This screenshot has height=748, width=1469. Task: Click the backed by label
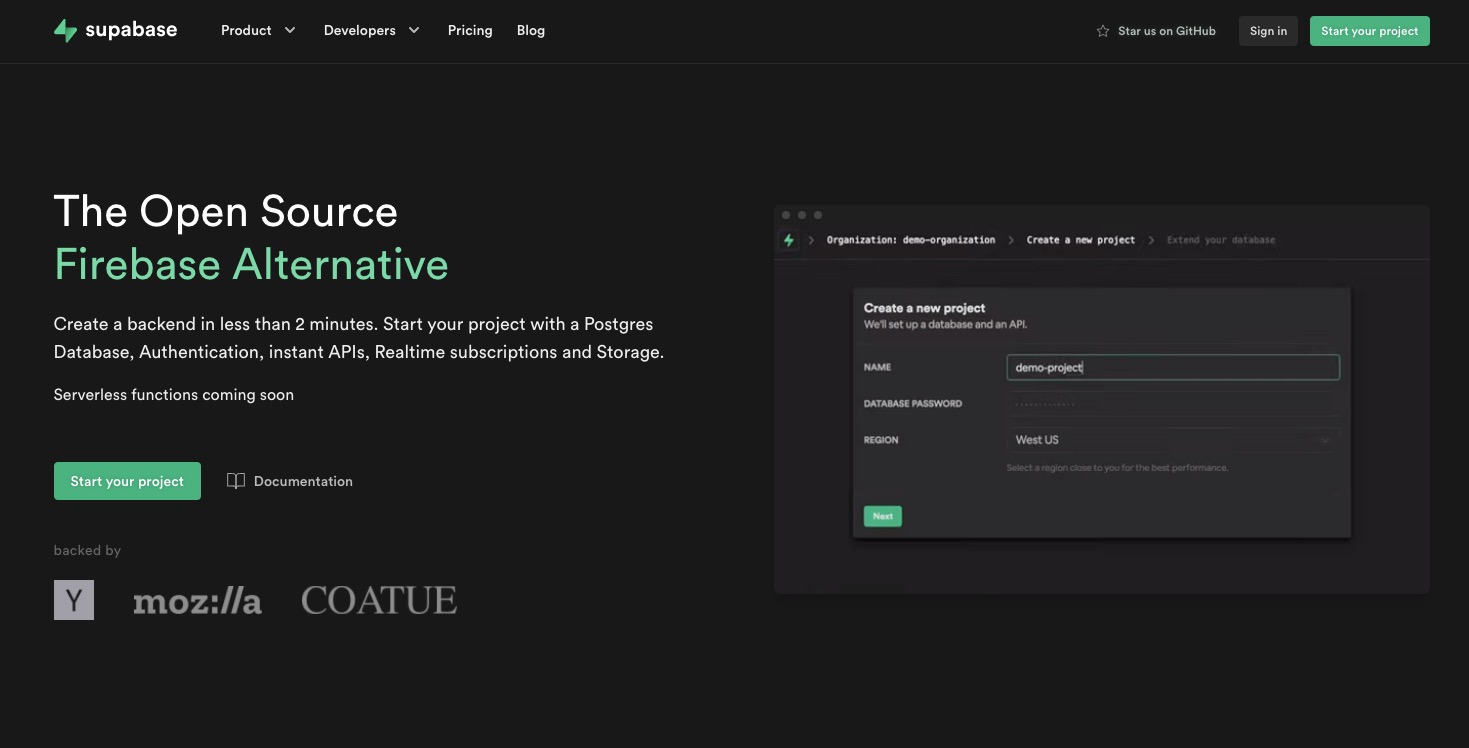coord(87,550)
